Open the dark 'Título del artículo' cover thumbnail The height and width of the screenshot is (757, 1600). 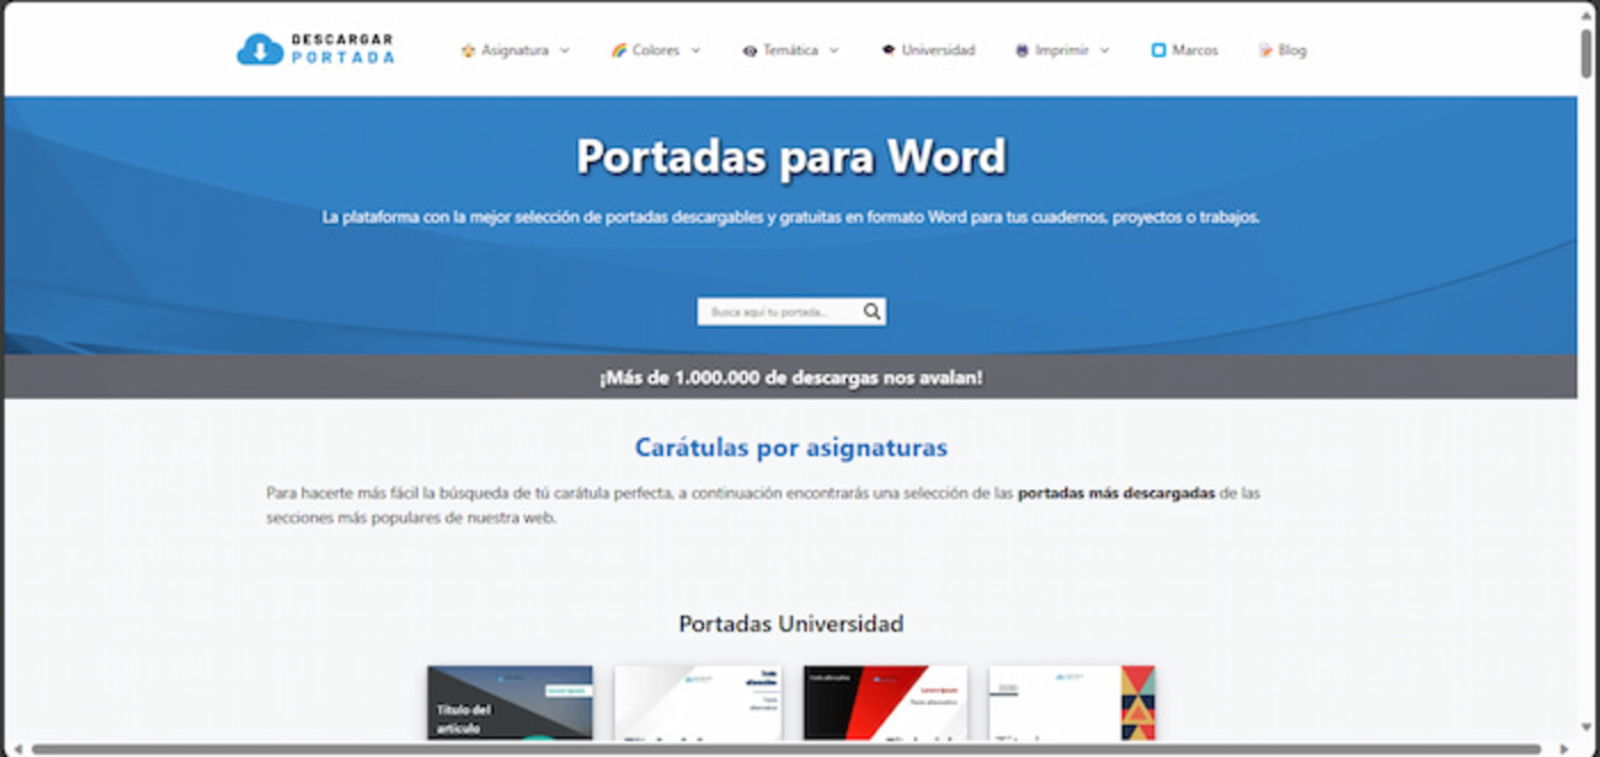510,703
